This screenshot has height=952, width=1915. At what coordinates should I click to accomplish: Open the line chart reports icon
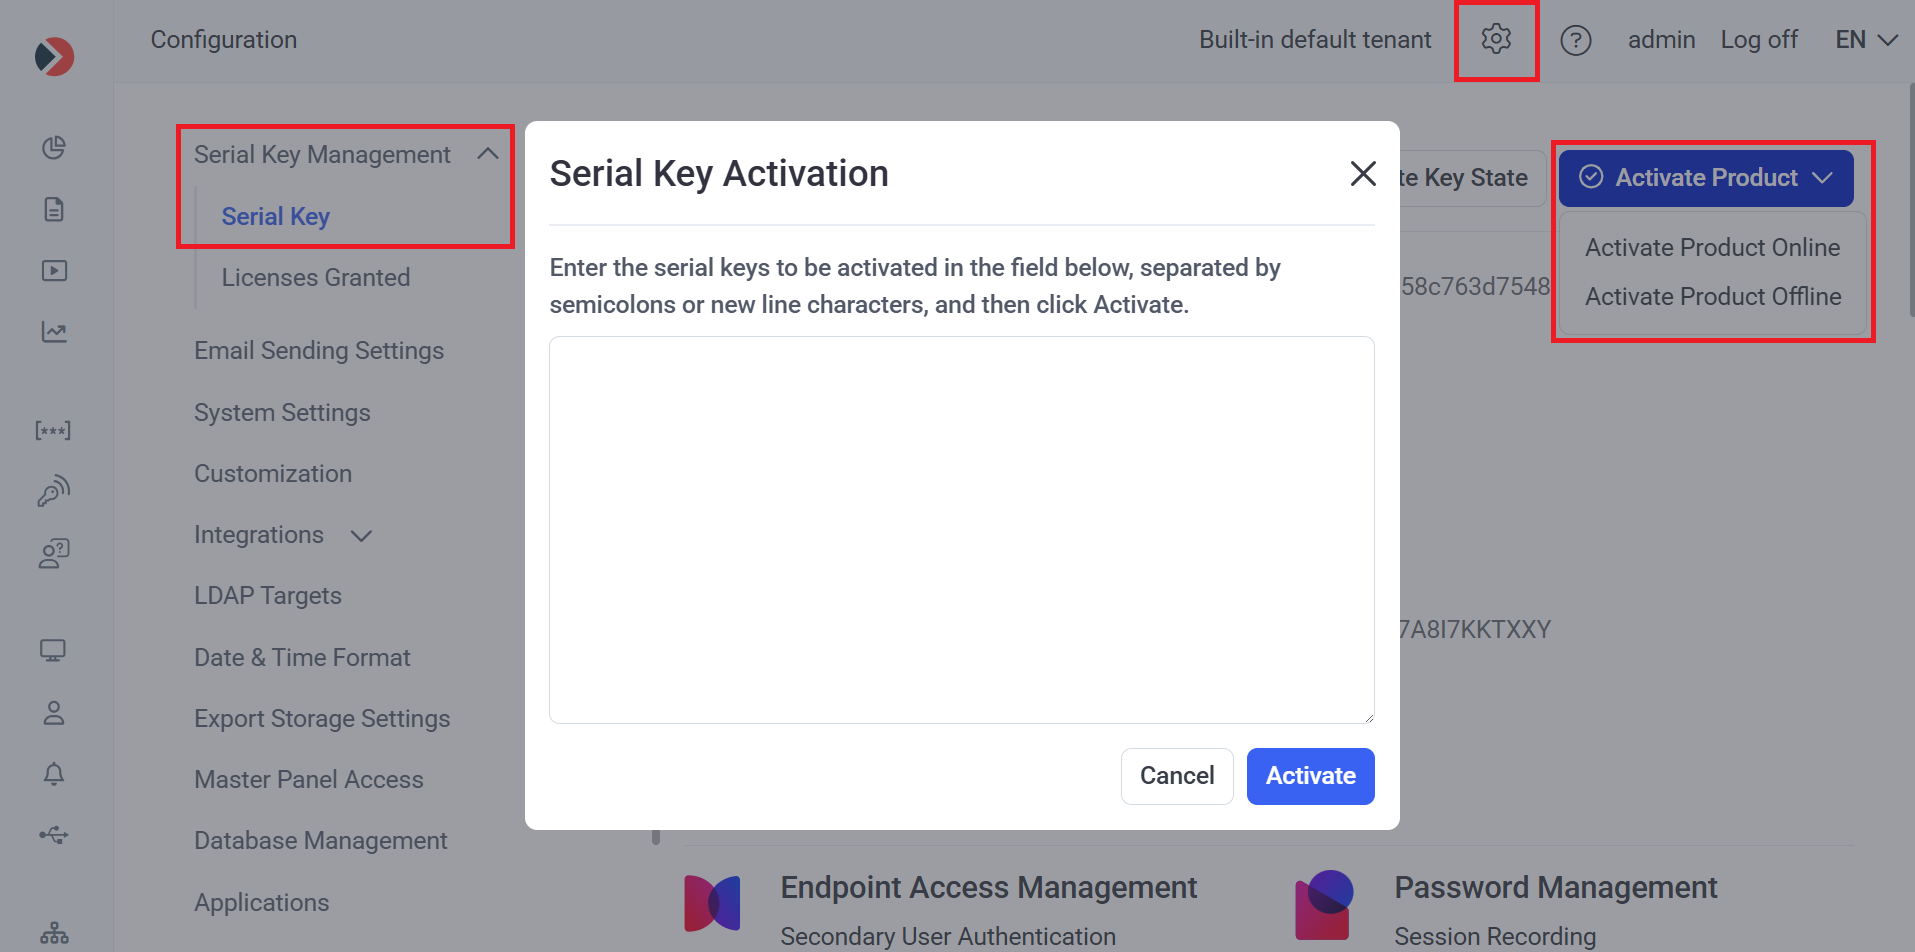coord(54,332)
